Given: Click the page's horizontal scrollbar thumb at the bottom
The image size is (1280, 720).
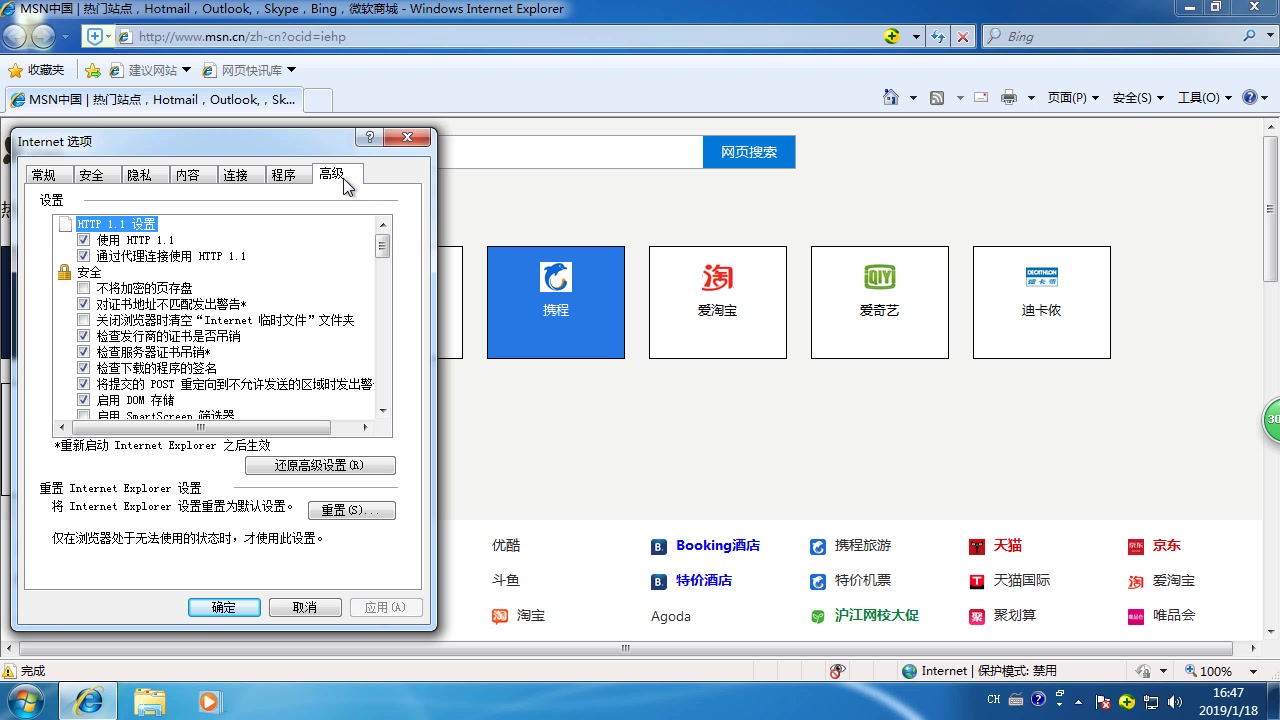Looking at the screenshot, I should (x=626, y=648).
